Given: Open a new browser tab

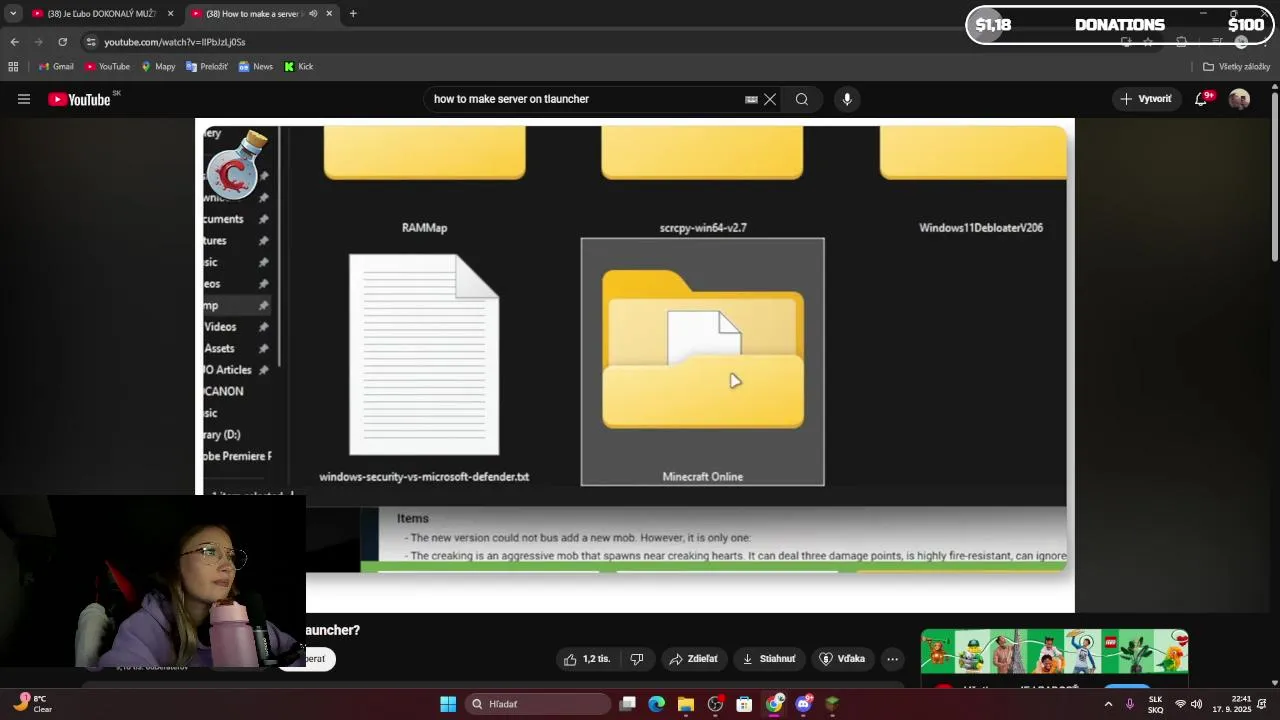Looking at the screenshot, I should click(x=353, y=14).
